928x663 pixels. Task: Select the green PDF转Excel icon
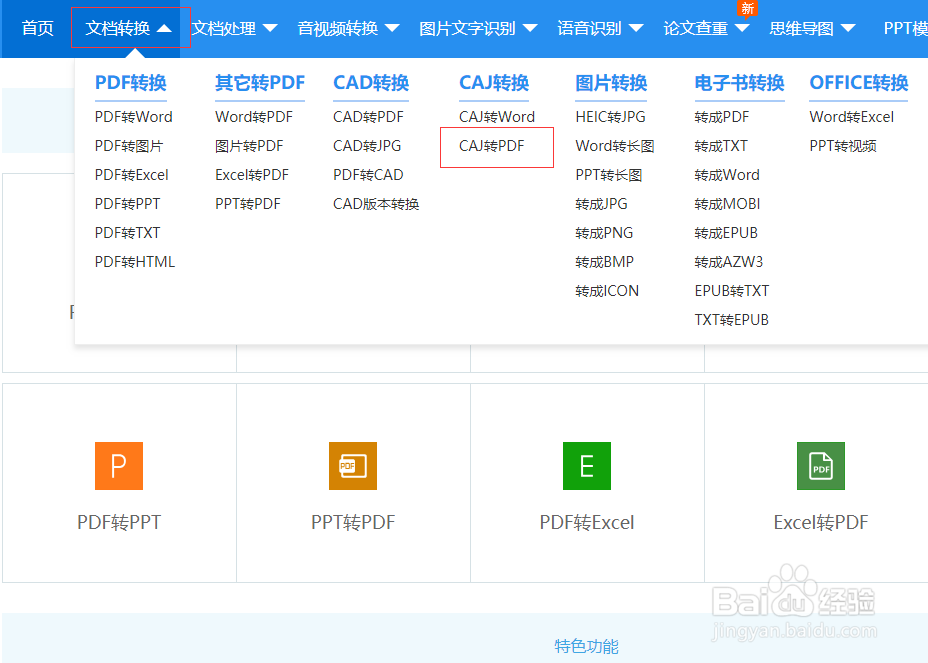(x=586, y=466)
